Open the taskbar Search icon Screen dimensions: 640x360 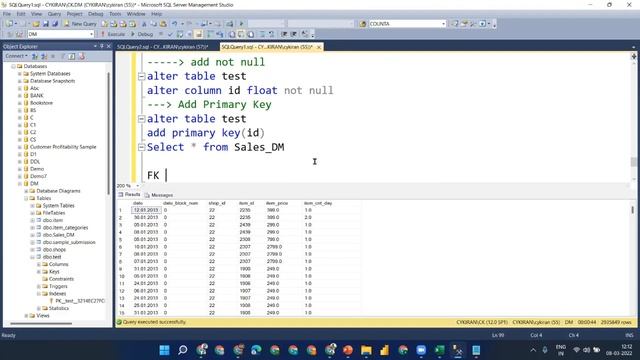coord(183,350)
